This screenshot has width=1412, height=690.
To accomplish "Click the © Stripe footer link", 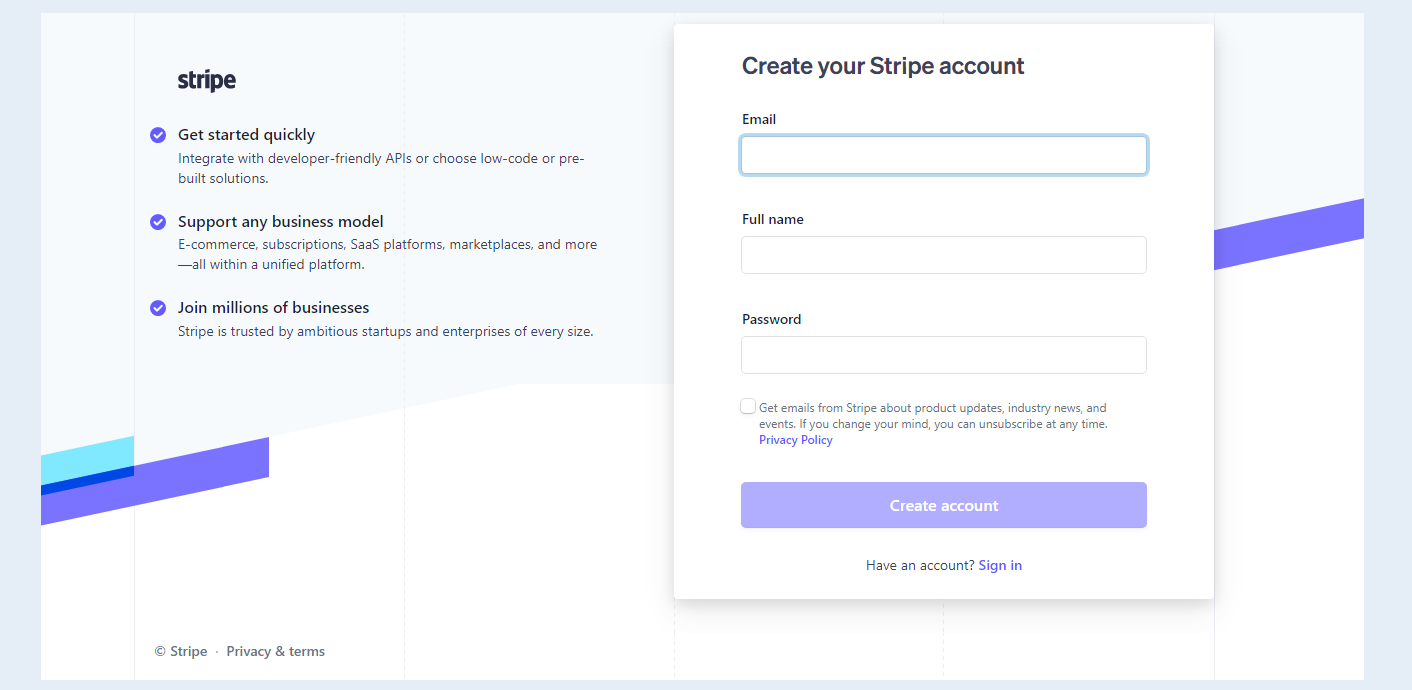I will pos(181,651).
